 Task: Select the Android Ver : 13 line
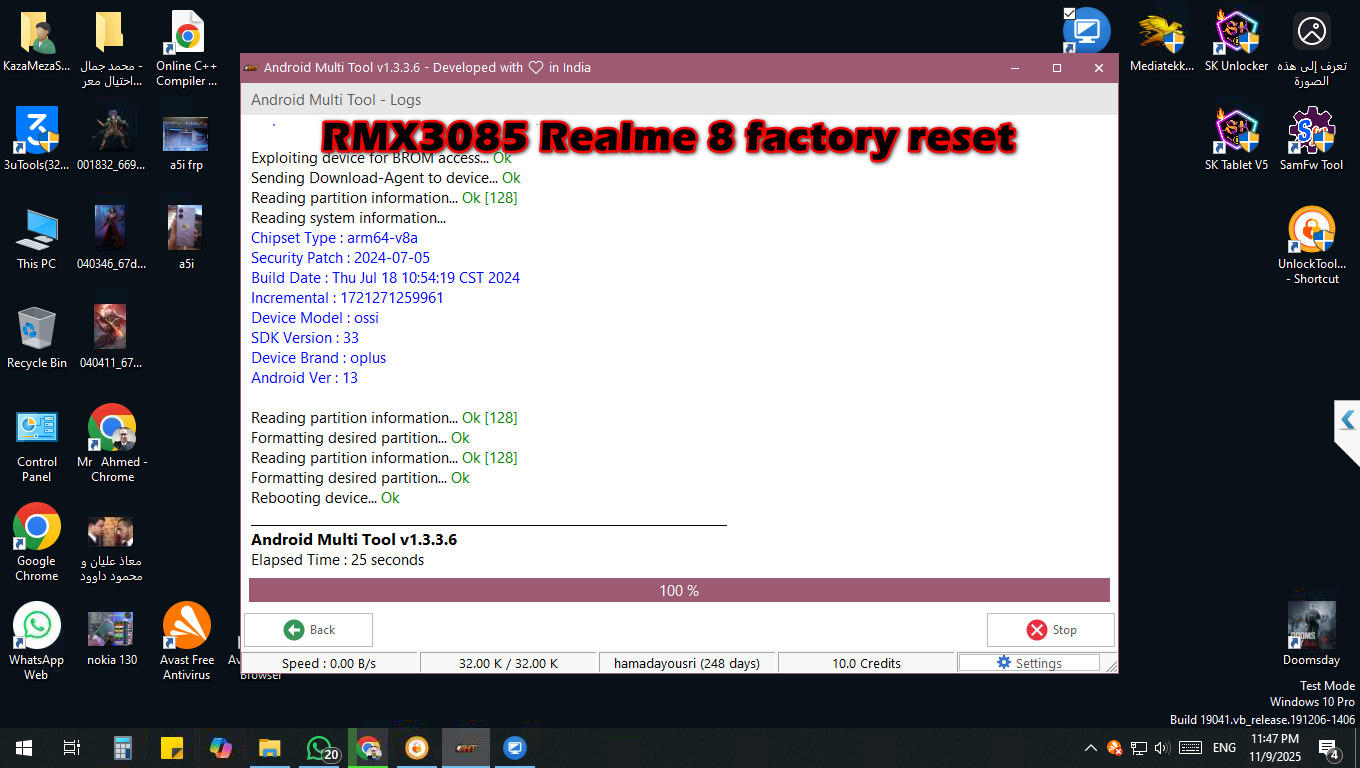click(304, 378)
